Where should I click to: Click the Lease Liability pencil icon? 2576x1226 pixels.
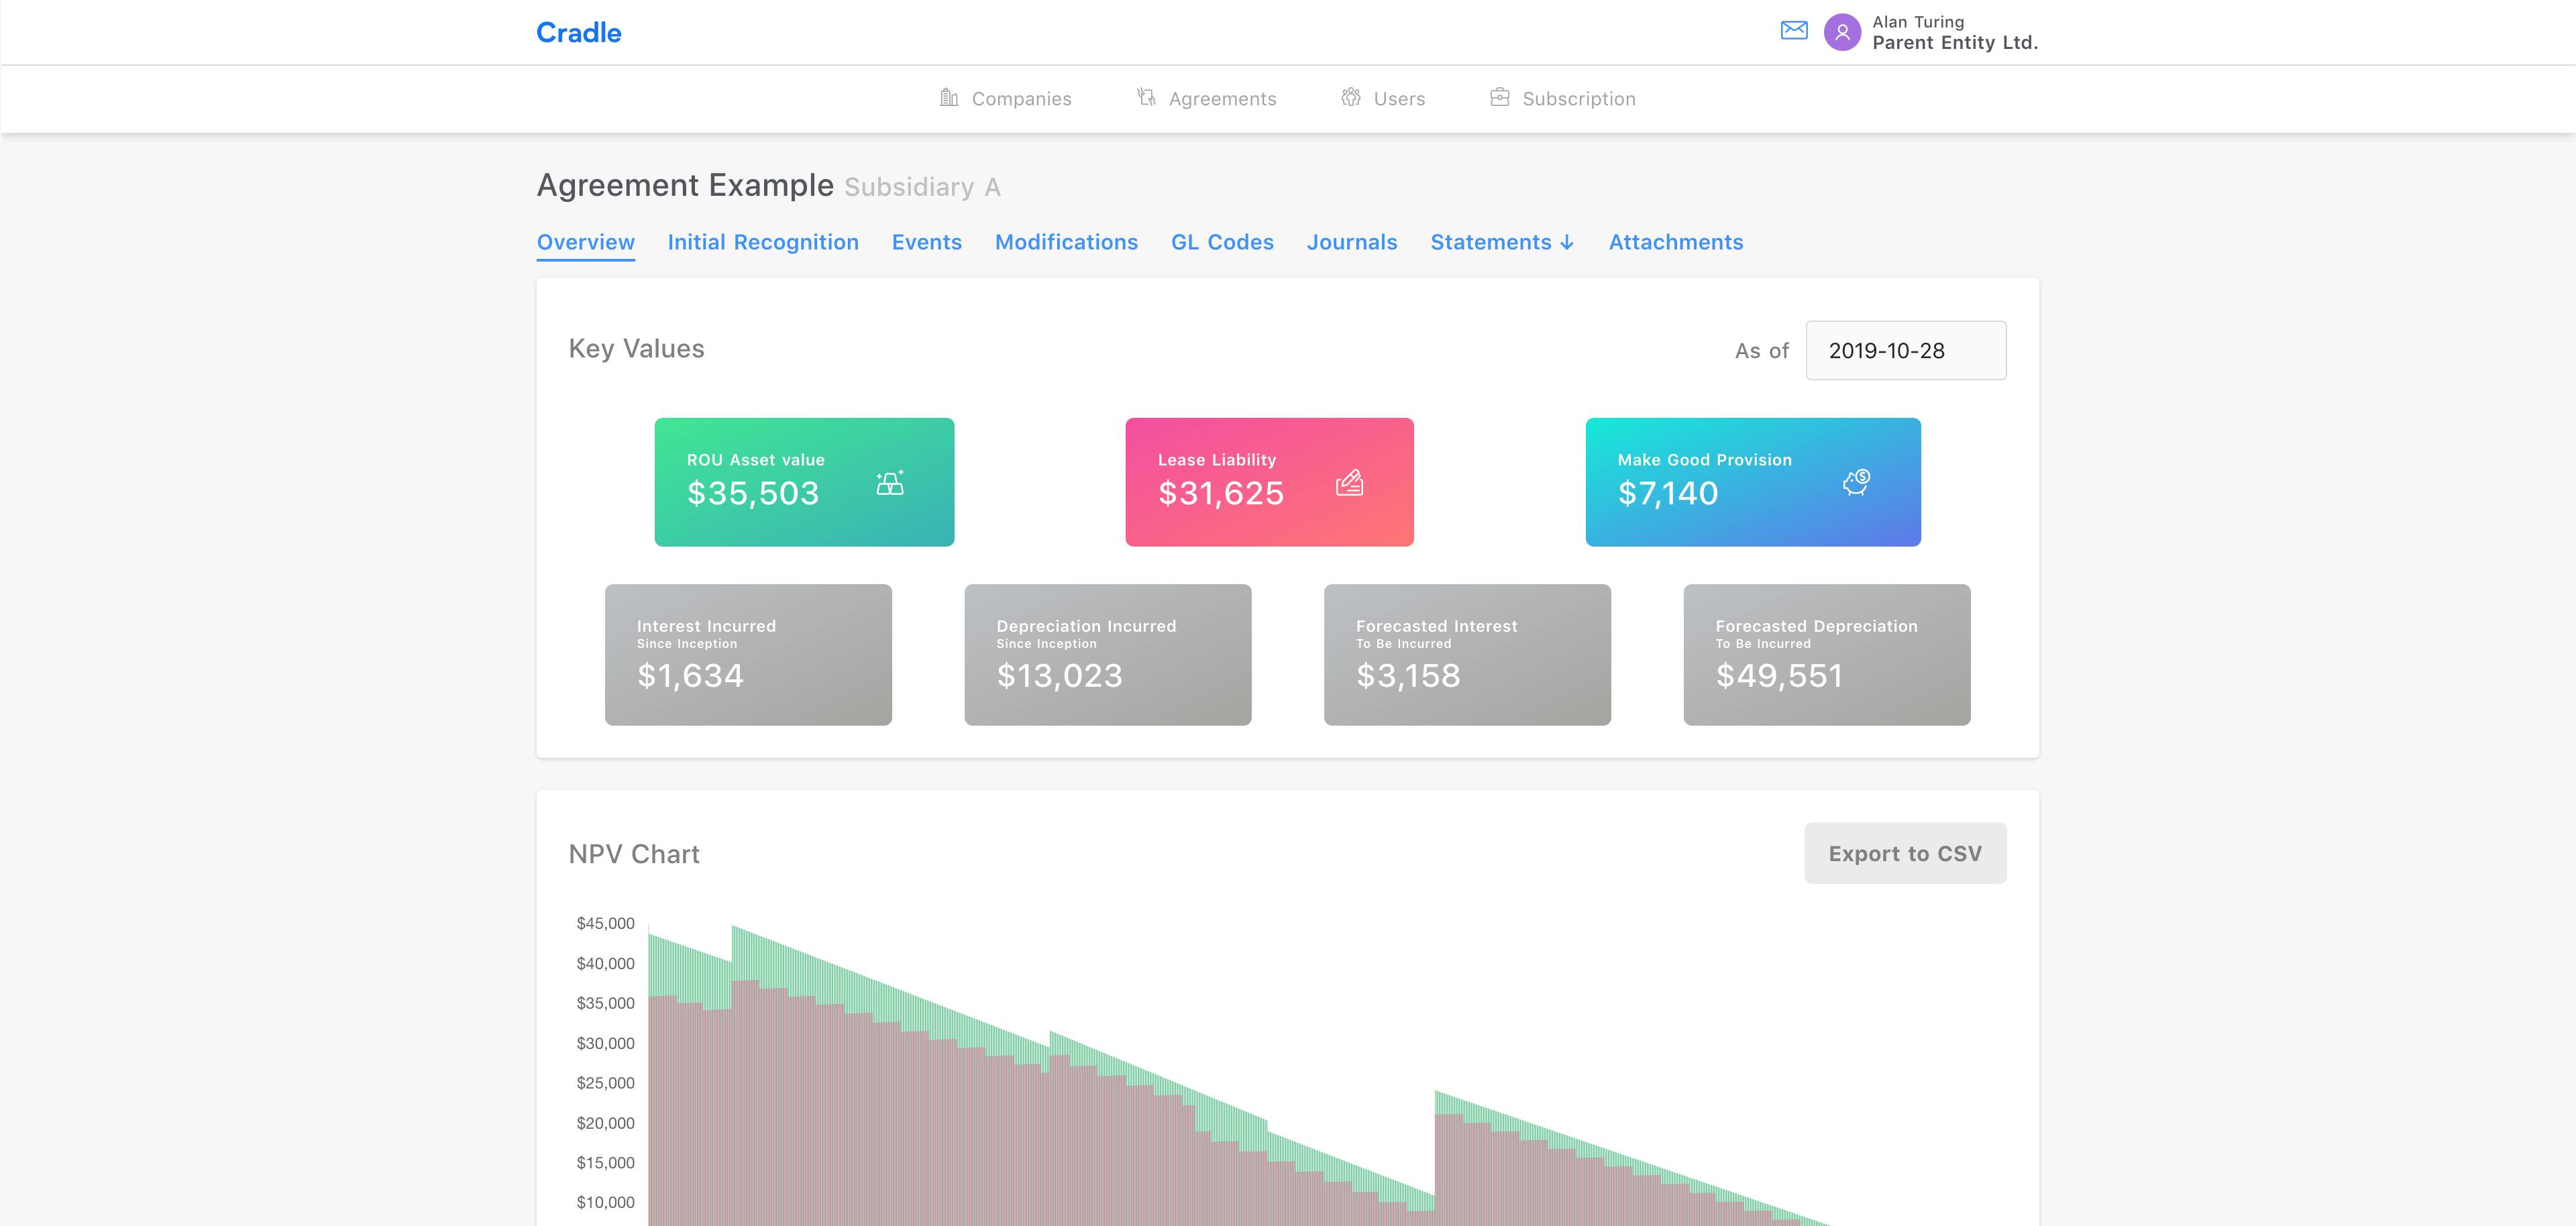point(1349,483)
